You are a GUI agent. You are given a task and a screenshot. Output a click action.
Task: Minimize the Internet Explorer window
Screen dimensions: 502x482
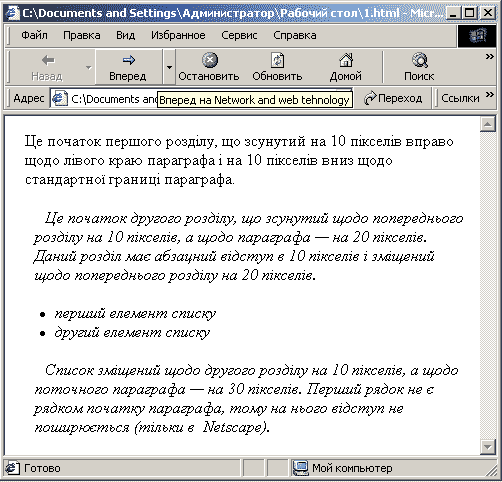(x=452, y=13)
